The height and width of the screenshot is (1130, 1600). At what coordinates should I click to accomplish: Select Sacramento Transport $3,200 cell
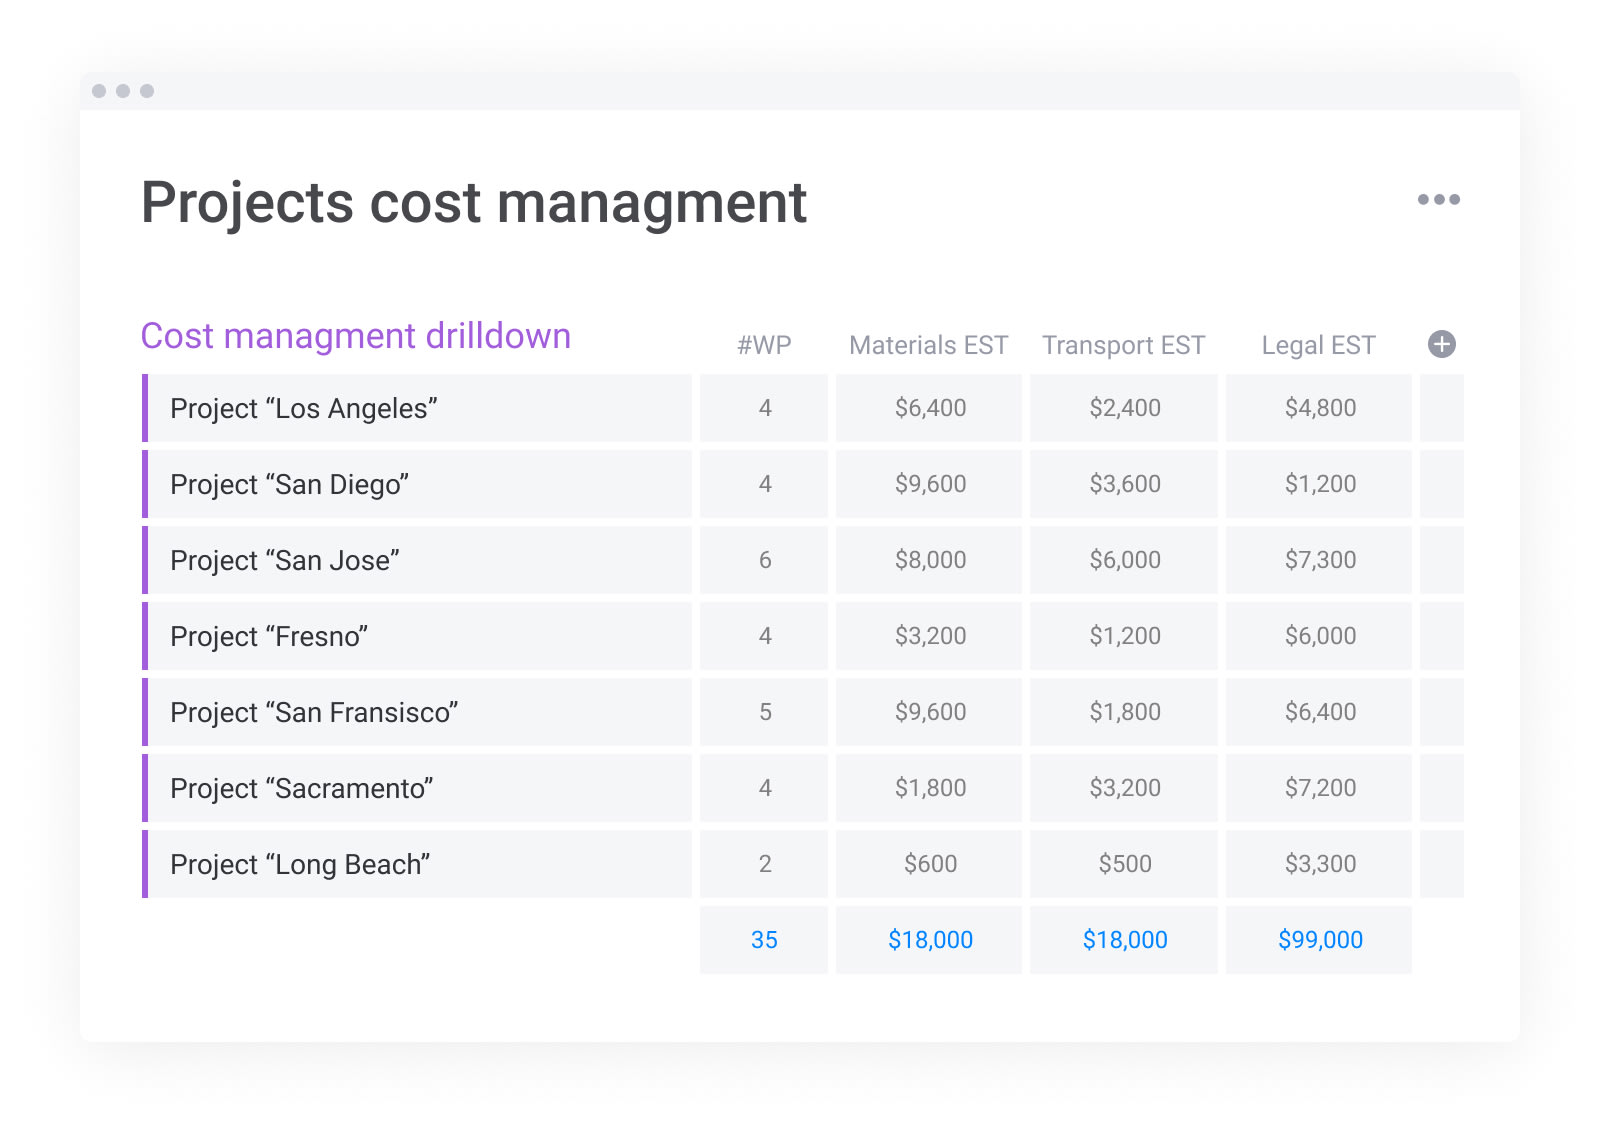pyautogui.click(x=1124, y=788)
